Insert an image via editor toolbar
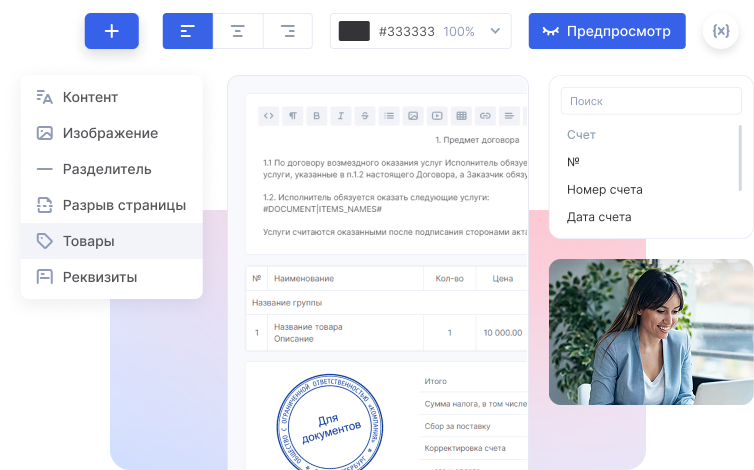 pyautogui.click(x=413, y=115)
